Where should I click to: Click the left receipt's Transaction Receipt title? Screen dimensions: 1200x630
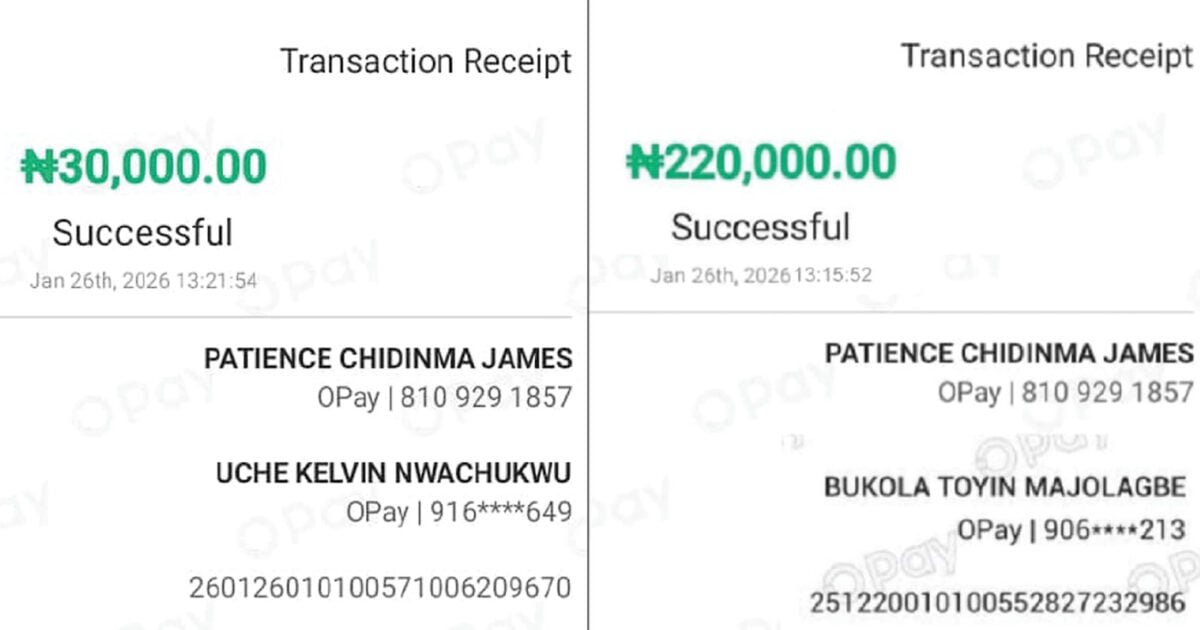point(426,61)
